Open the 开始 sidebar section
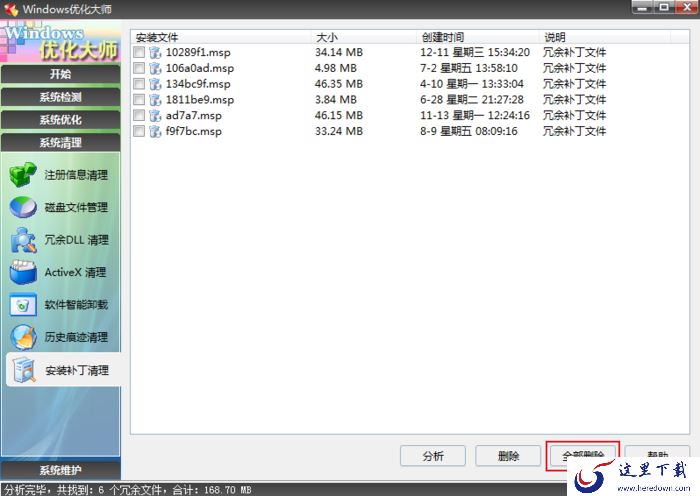Image resolution: width=700 pixels, height=496 pixels. coord(60,74)
